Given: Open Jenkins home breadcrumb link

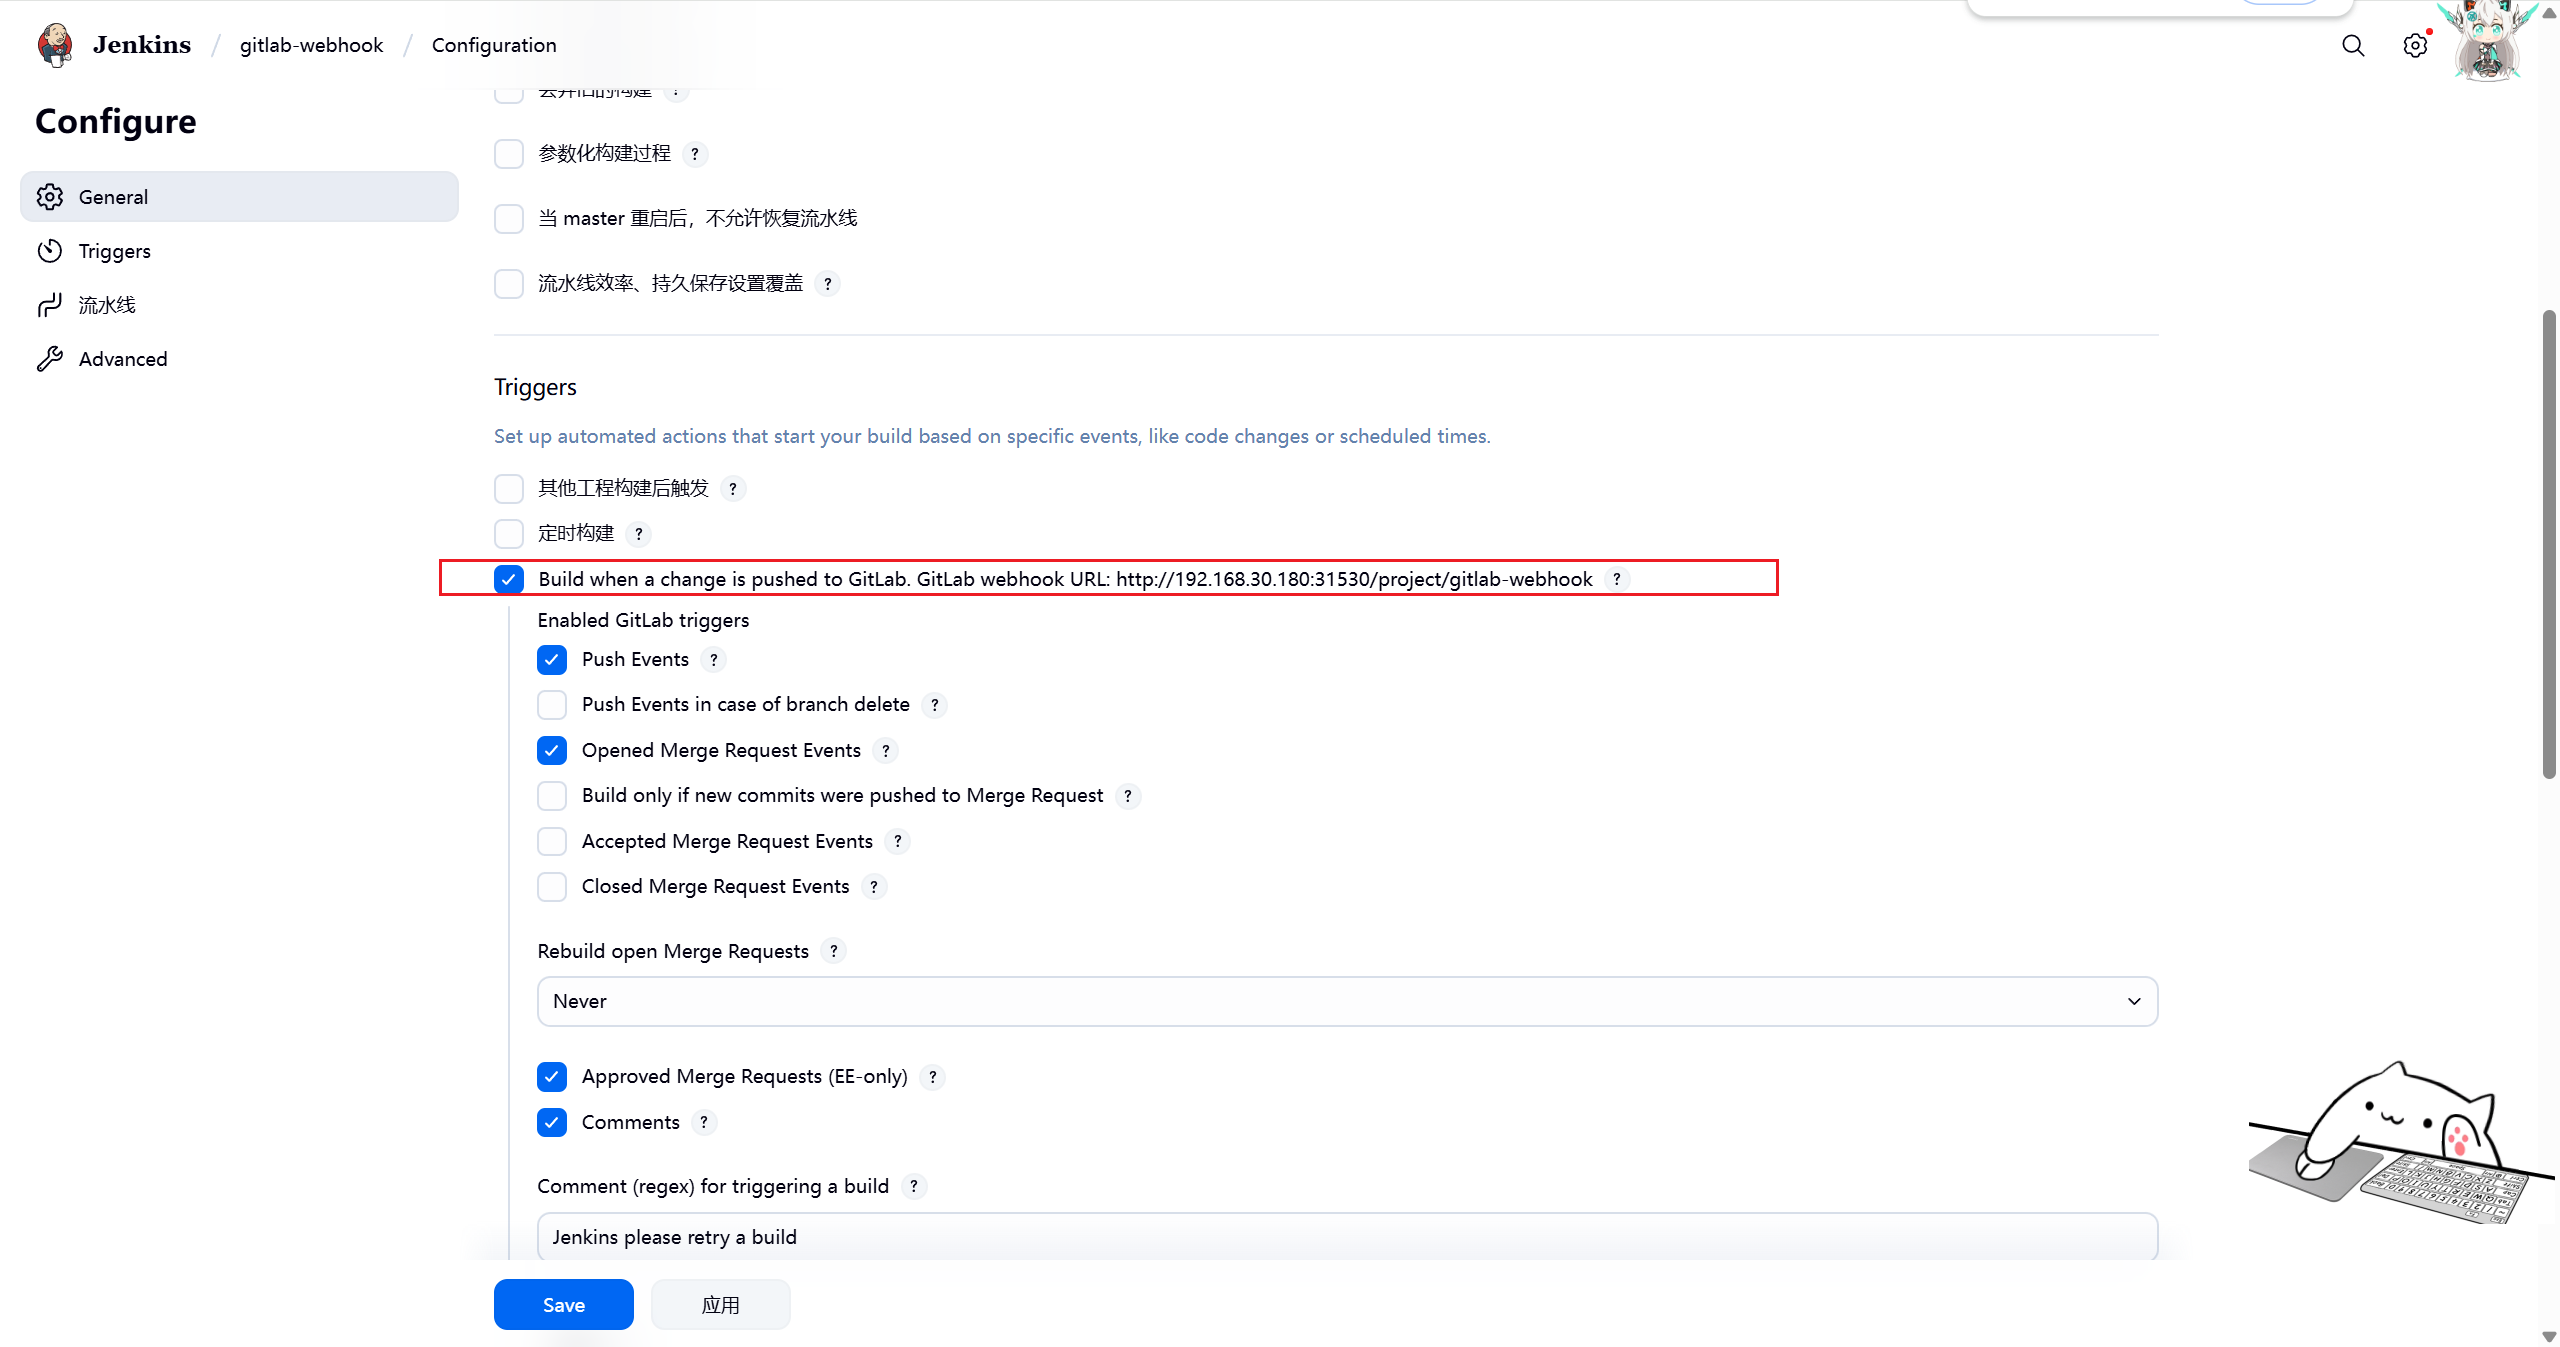Looking at the screenshot, I should (x=141, y=45).
